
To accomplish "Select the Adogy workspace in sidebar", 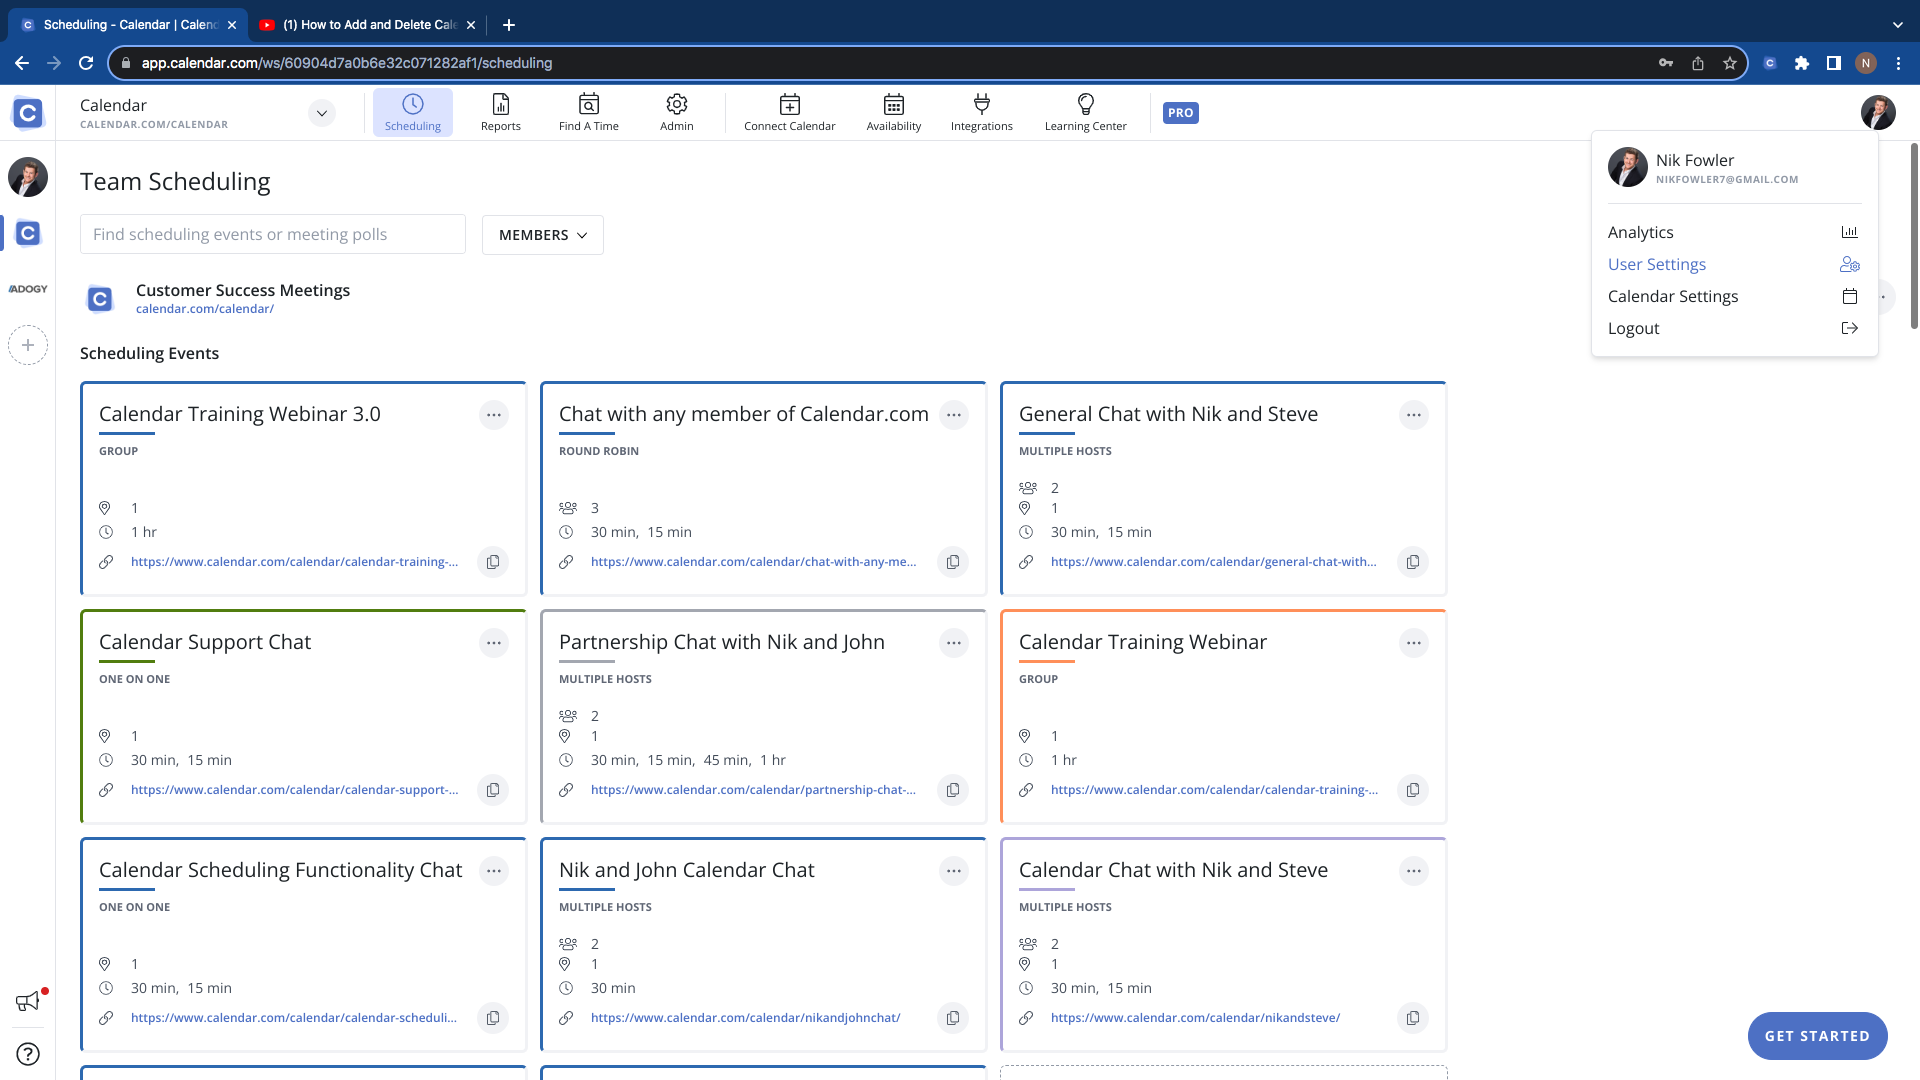I will click(x=28, y=289).
